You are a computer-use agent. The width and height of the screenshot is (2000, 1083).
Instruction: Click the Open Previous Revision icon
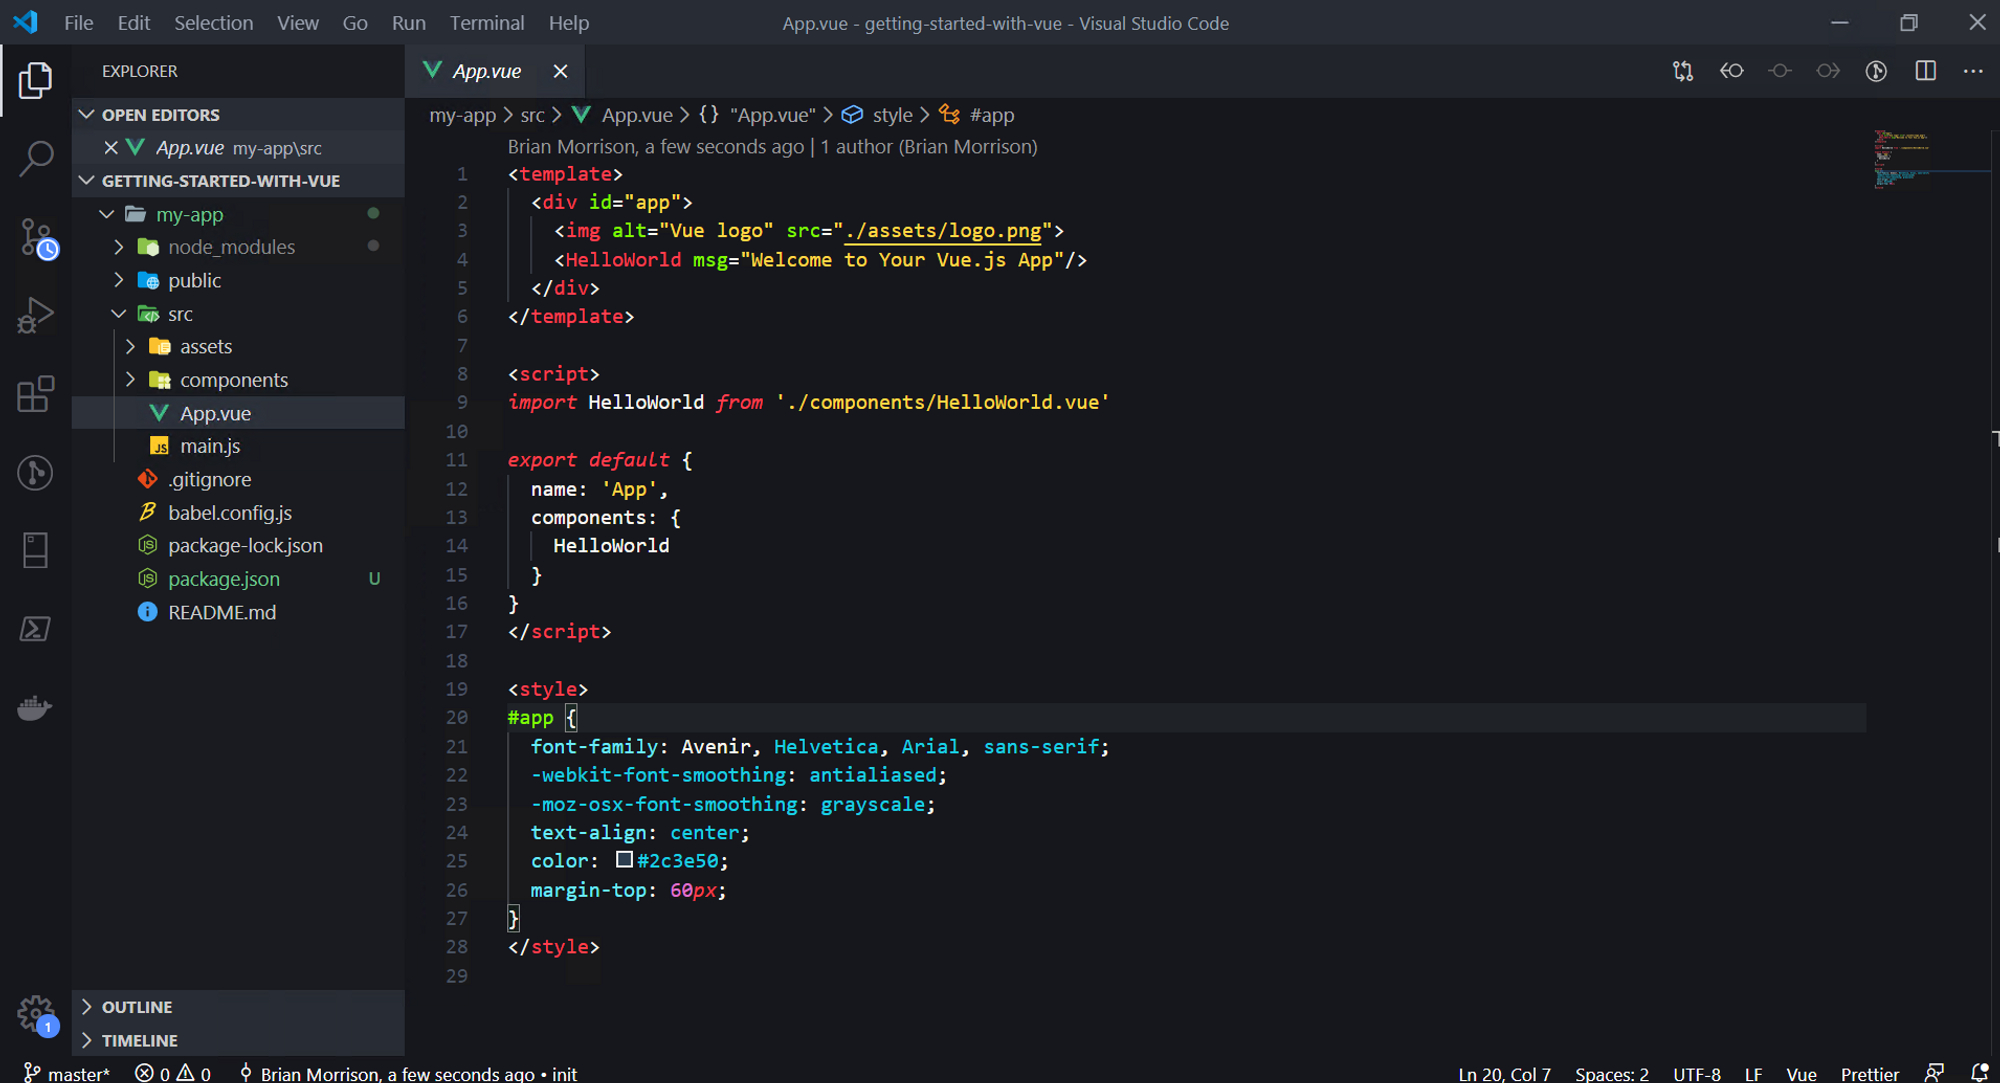click(1732, 71)
